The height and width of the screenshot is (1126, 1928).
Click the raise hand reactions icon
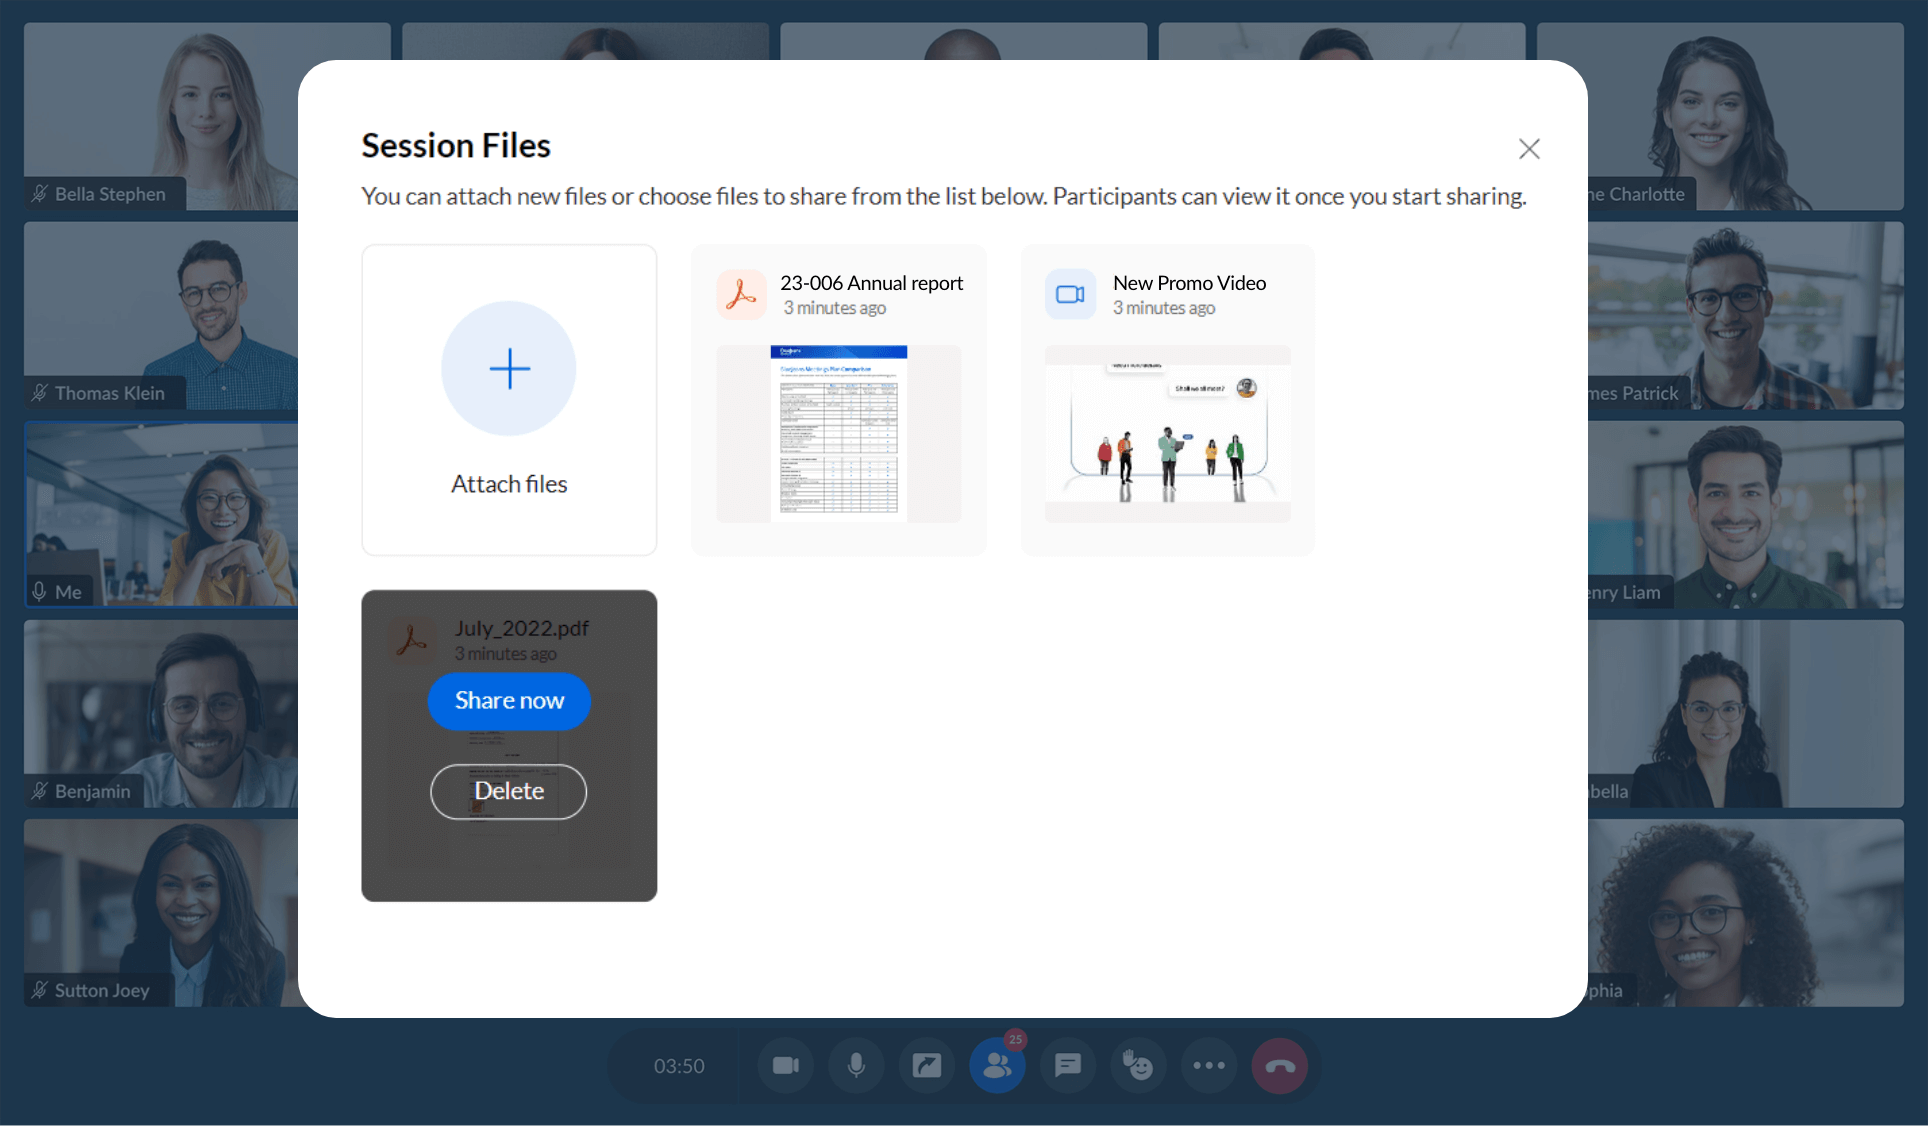coord(1138,1065)
